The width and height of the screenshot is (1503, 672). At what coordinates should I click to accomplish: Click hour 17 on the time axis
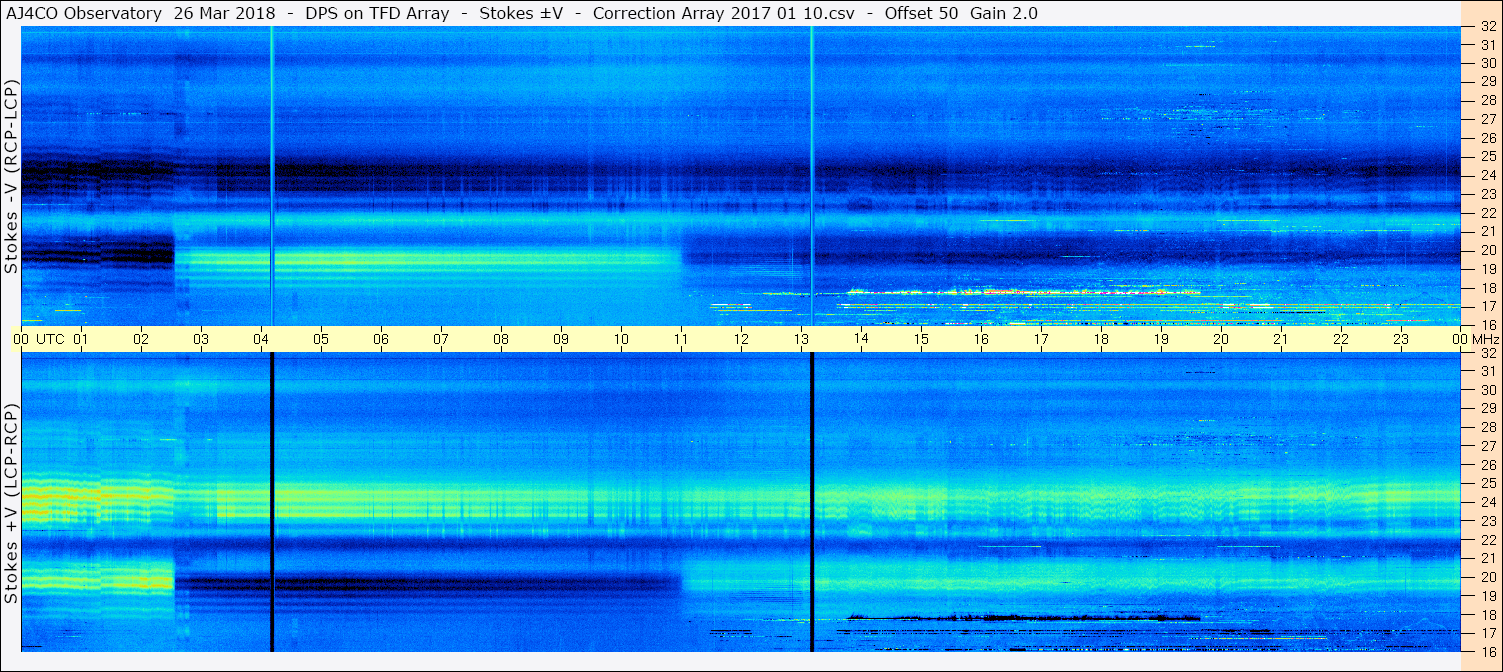(1041, 339)
